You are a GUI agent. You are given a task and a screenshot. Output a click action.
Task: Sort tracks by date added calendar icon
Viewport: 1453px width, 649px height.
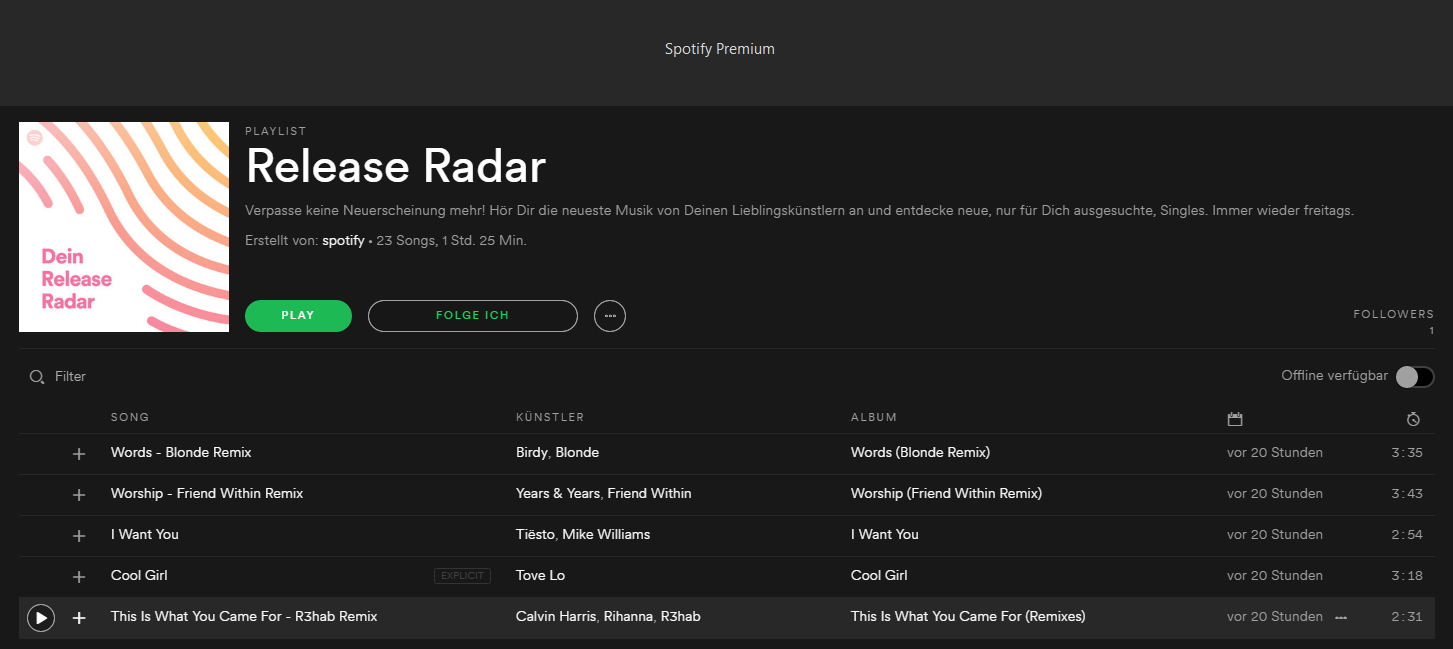[1235, 419]
